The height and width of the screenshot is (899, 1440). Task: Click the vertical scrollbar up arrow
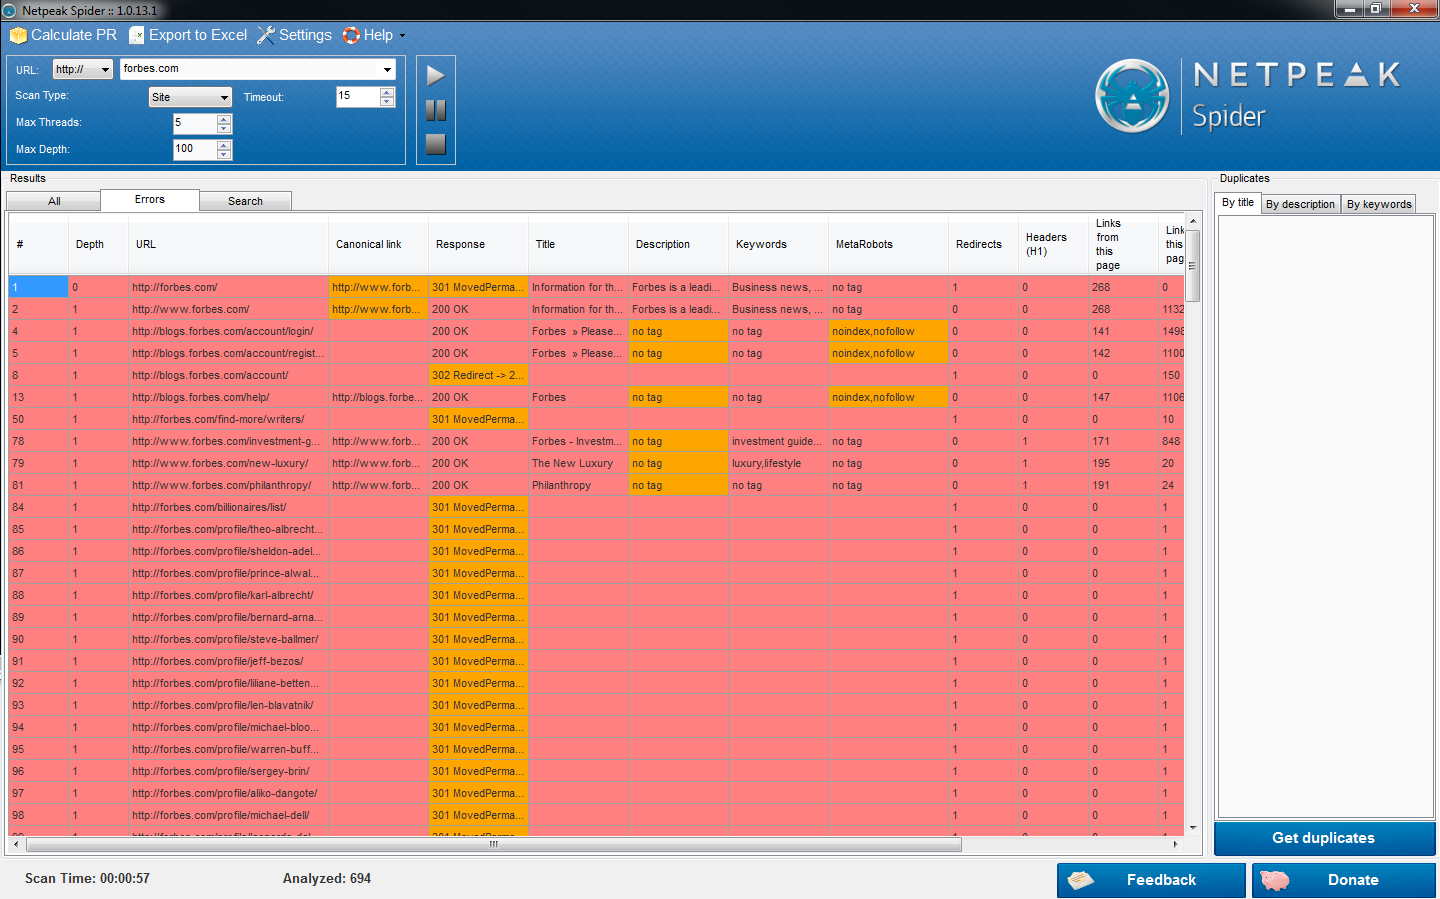(x=1193, y=220)
